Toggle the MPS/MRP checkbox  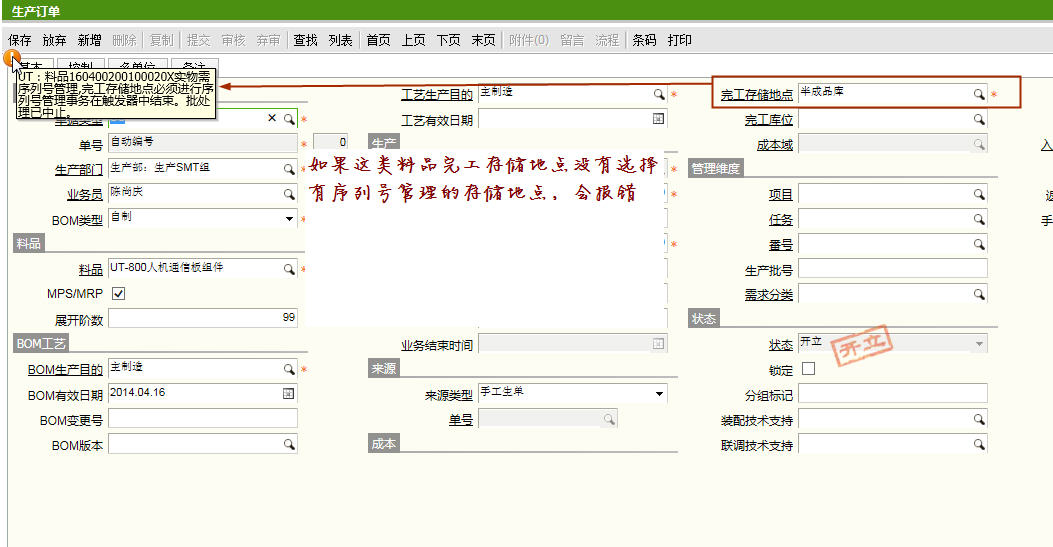pyautogui.click(x=119, y=294)
